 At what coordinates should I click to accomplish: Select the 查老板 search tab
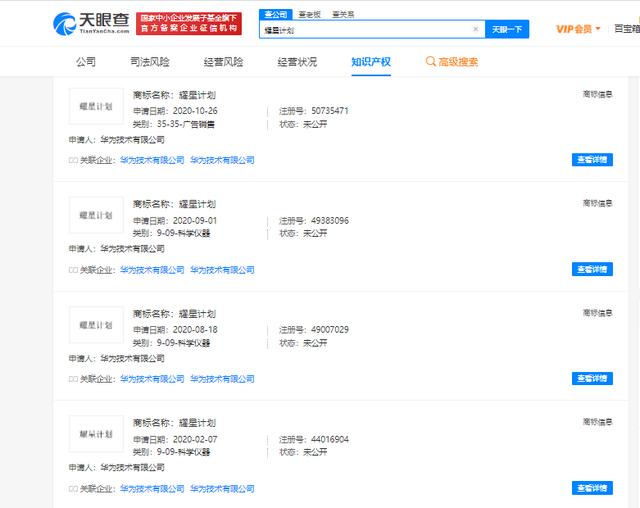click(309, 15)
